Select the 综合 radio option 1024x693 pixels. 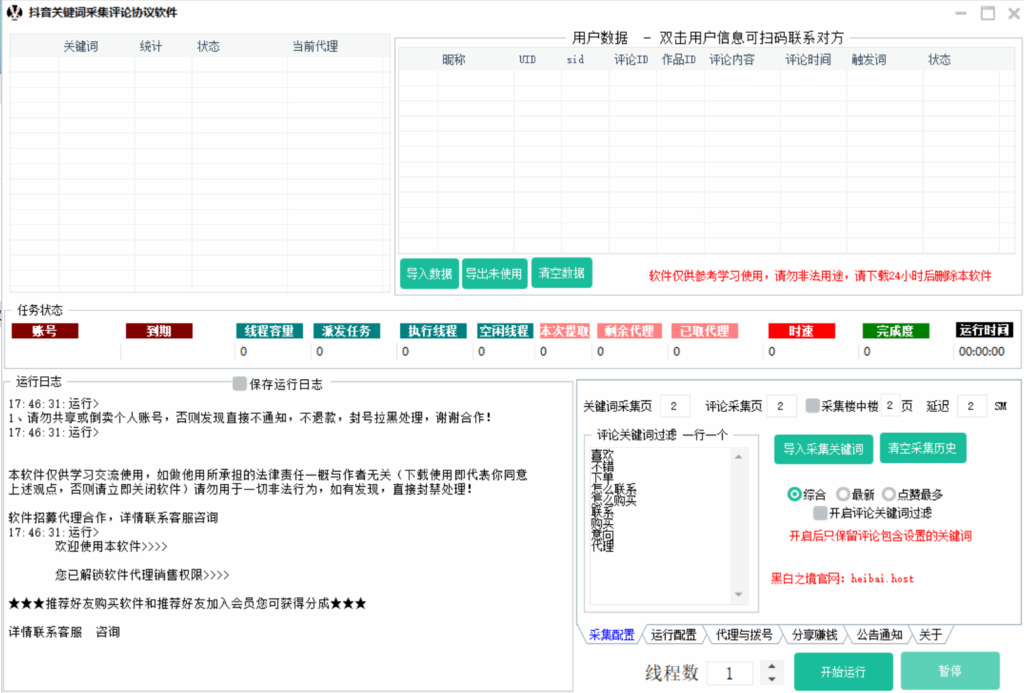(x=794, y=494)
